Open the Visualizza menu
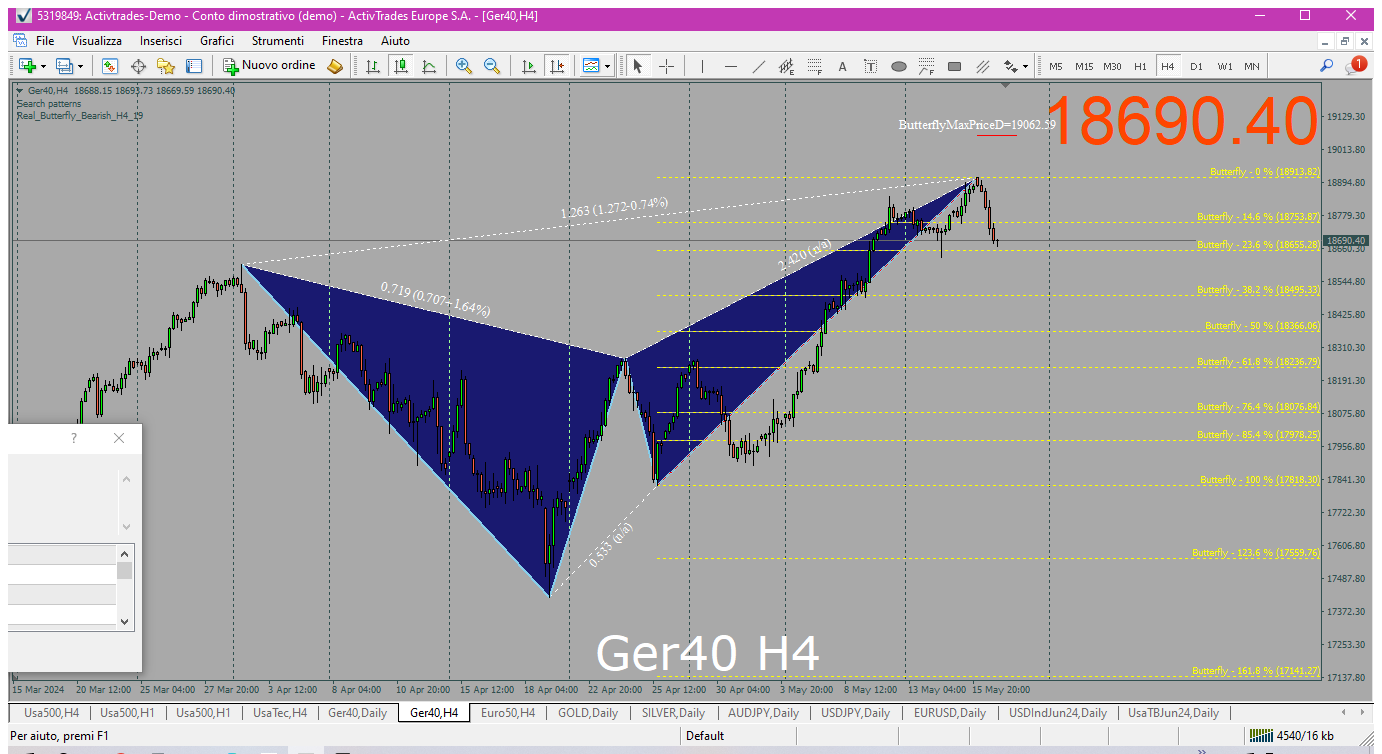The width and height of the screenshot is (1382, 754). click(97, 41)
